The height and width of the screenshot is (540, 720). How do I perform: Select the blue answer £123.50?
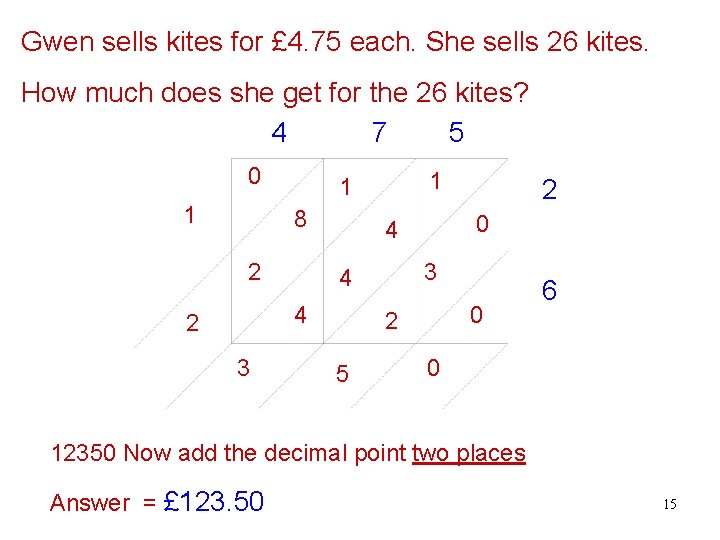coord(213,500)
